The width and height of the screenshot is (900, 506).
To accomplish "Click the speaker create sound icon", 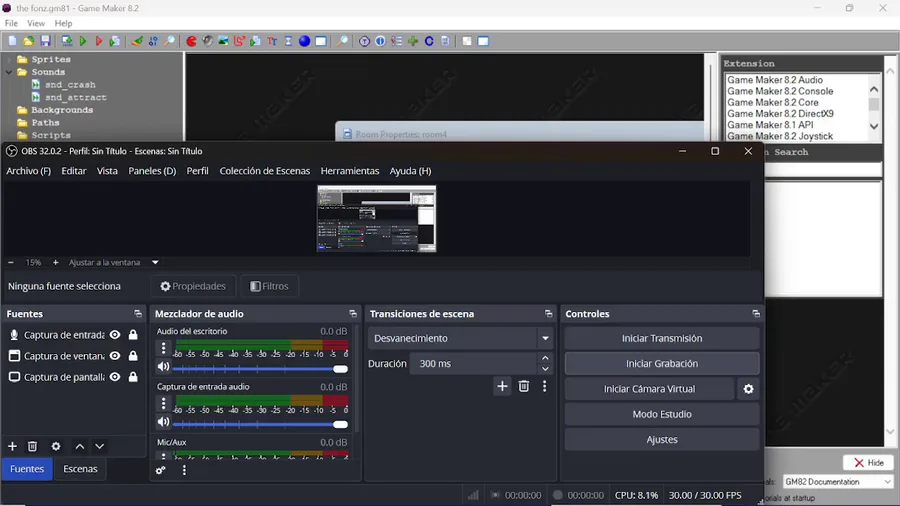I will pos(208,41).
